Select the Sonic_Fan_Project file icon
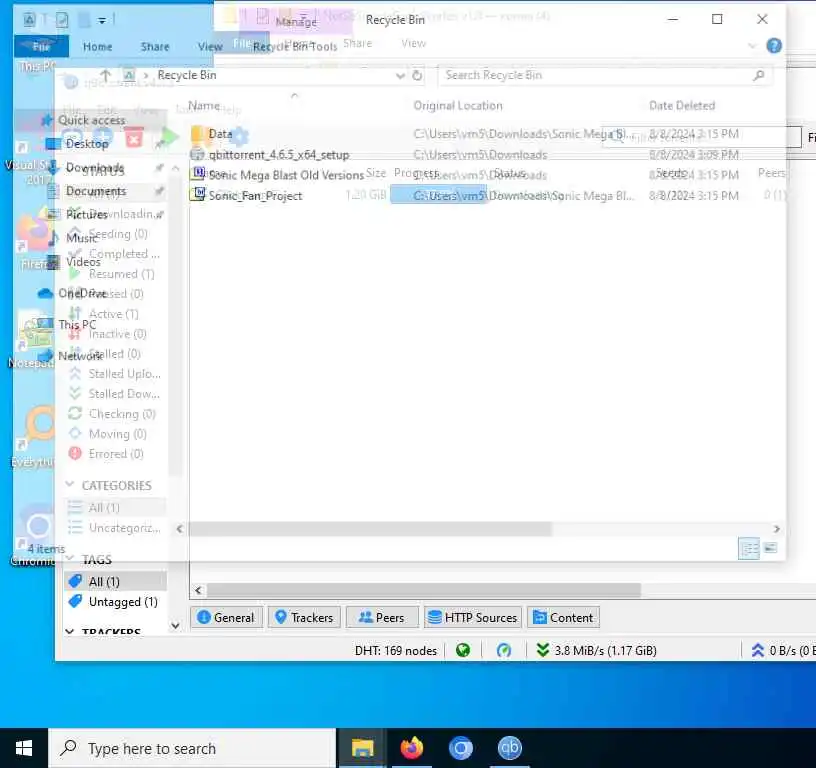 (x=198, y=195)
